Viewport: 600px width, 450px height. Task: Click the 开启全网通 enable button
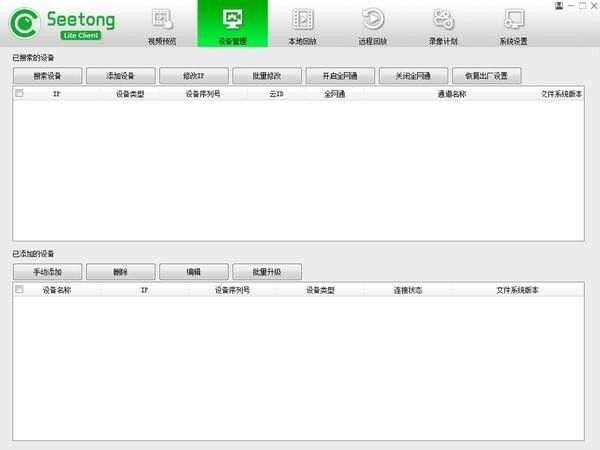tap(340, 76)
